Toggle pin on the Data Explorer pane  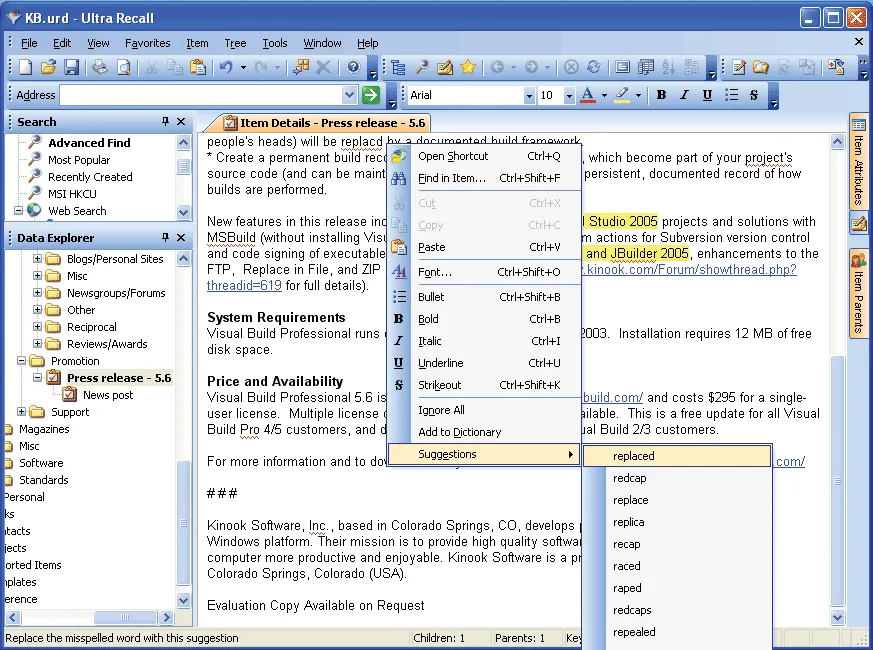(165, 237)
